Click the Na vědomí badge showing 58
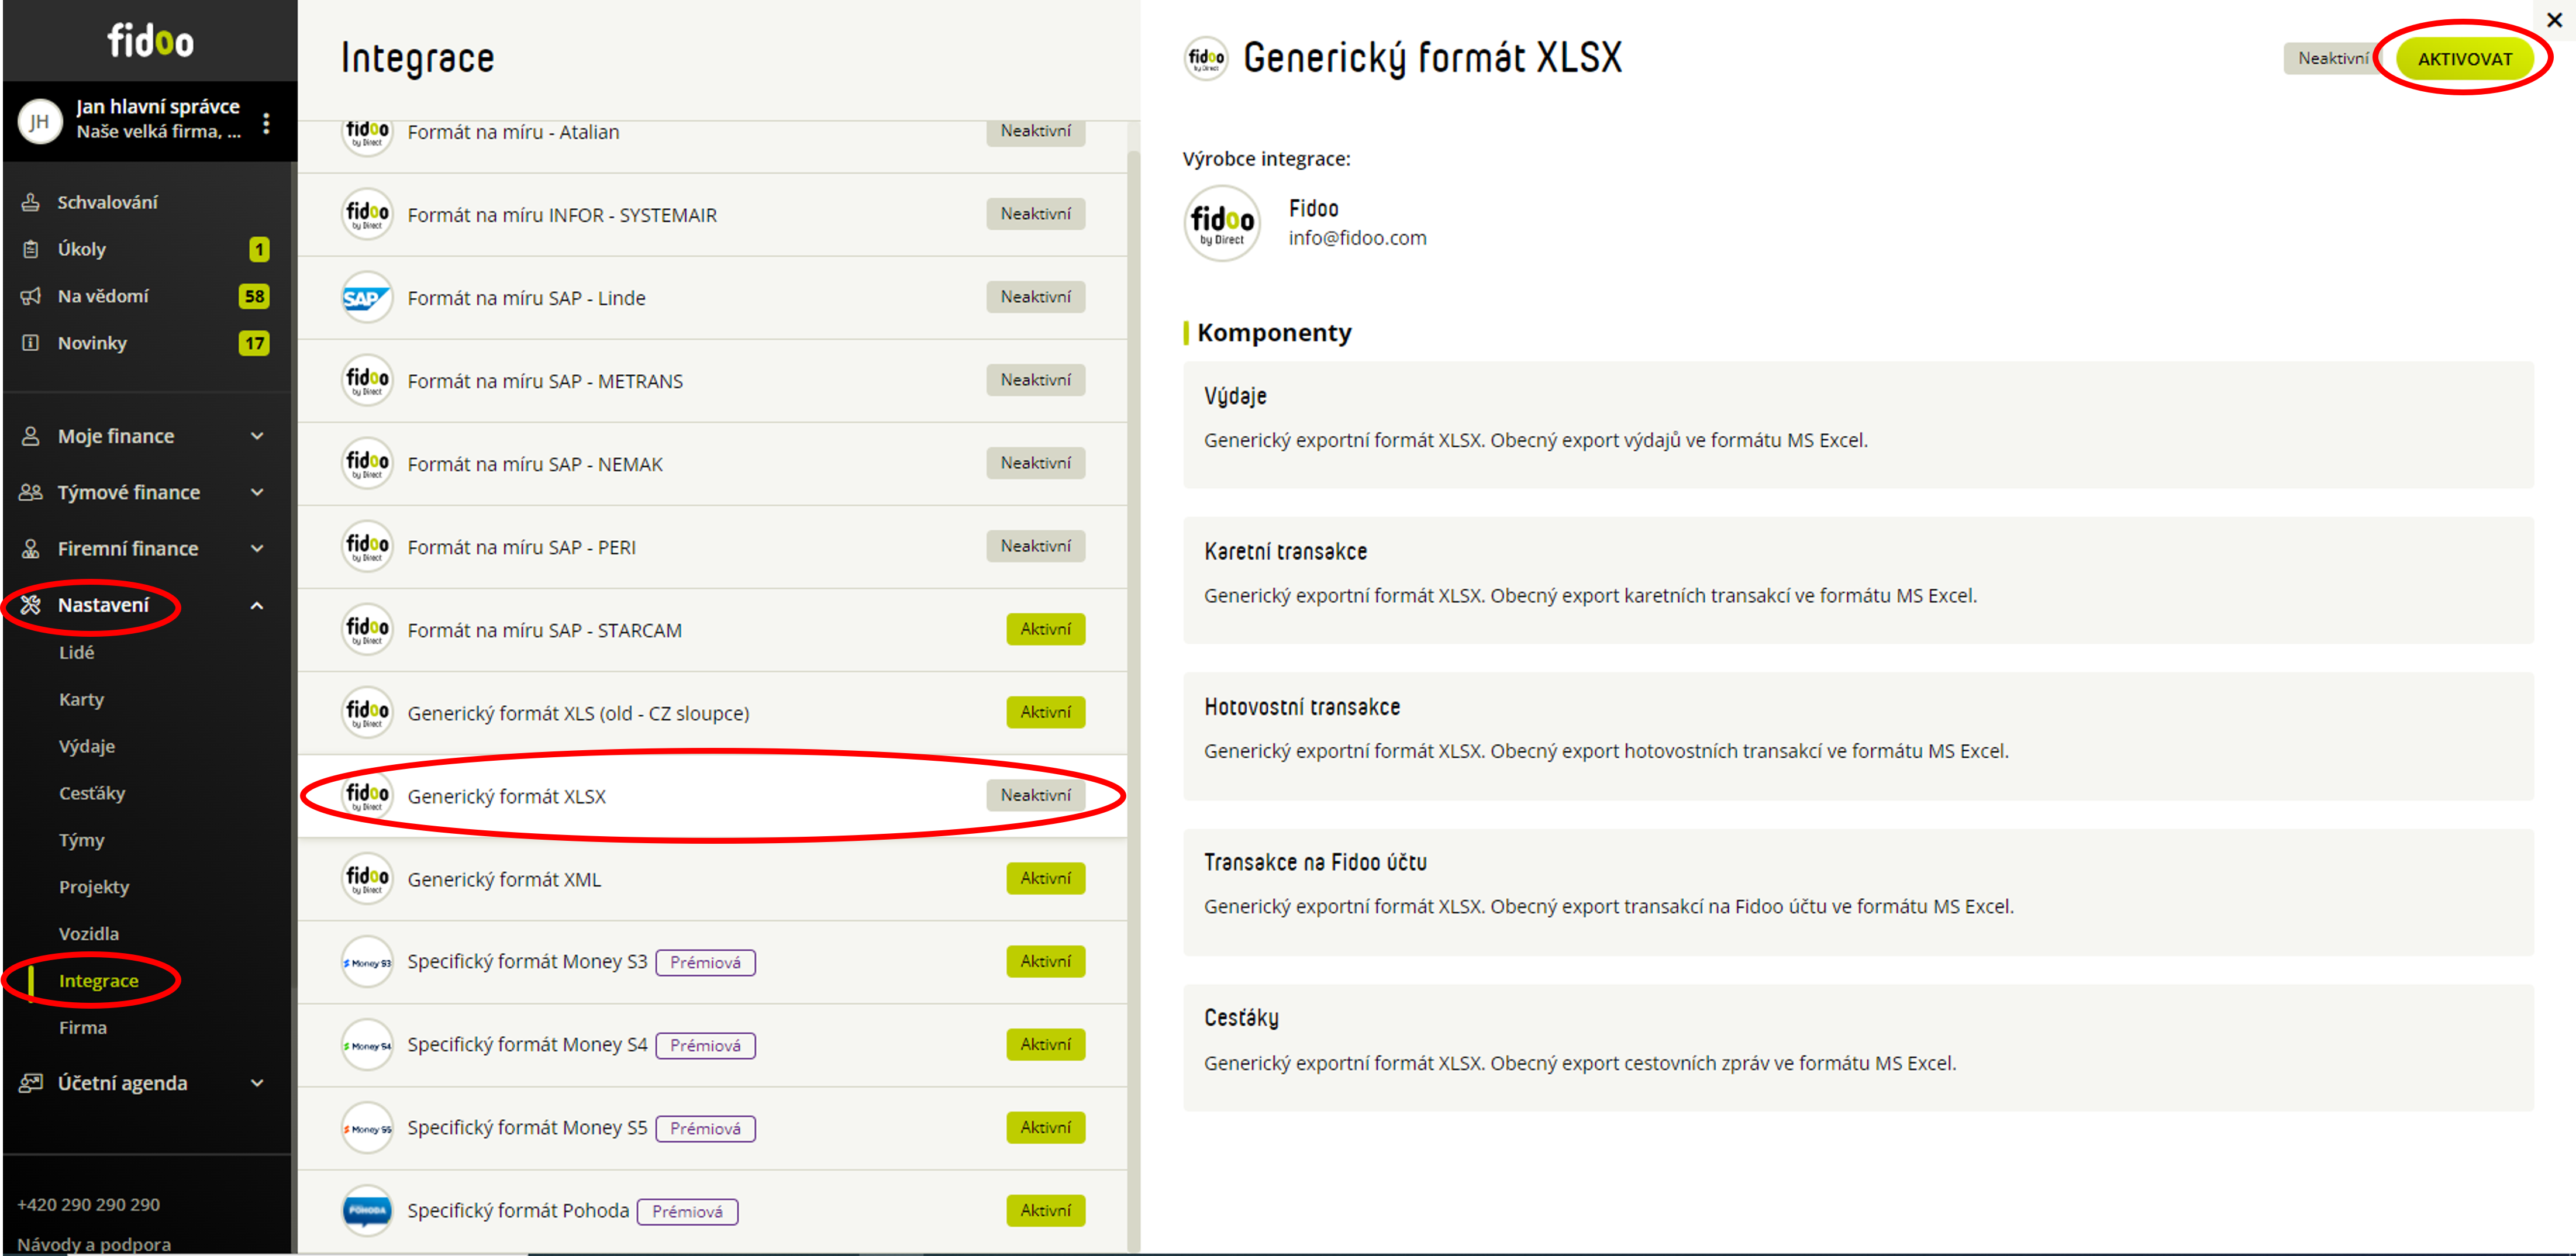Viewport: 2576px width, 1256px height. [x=254, y=296]
